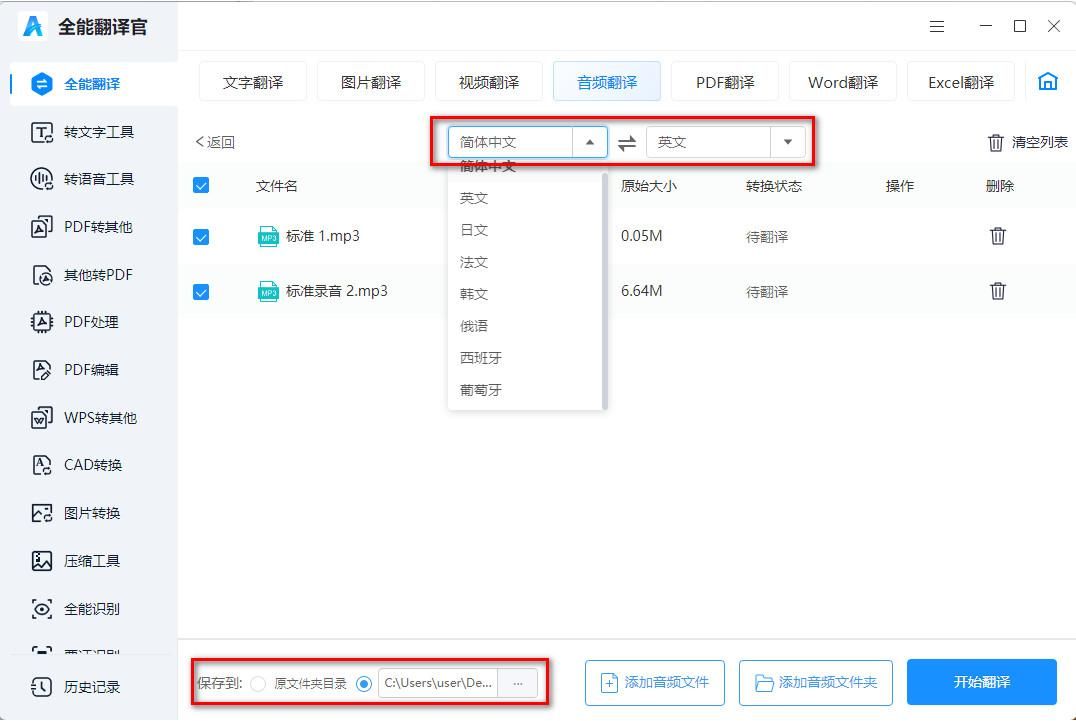This screenshot has width=1076, height=721.
Task: Switch to the PDF翻译 tab
Action: pos(724,82)
